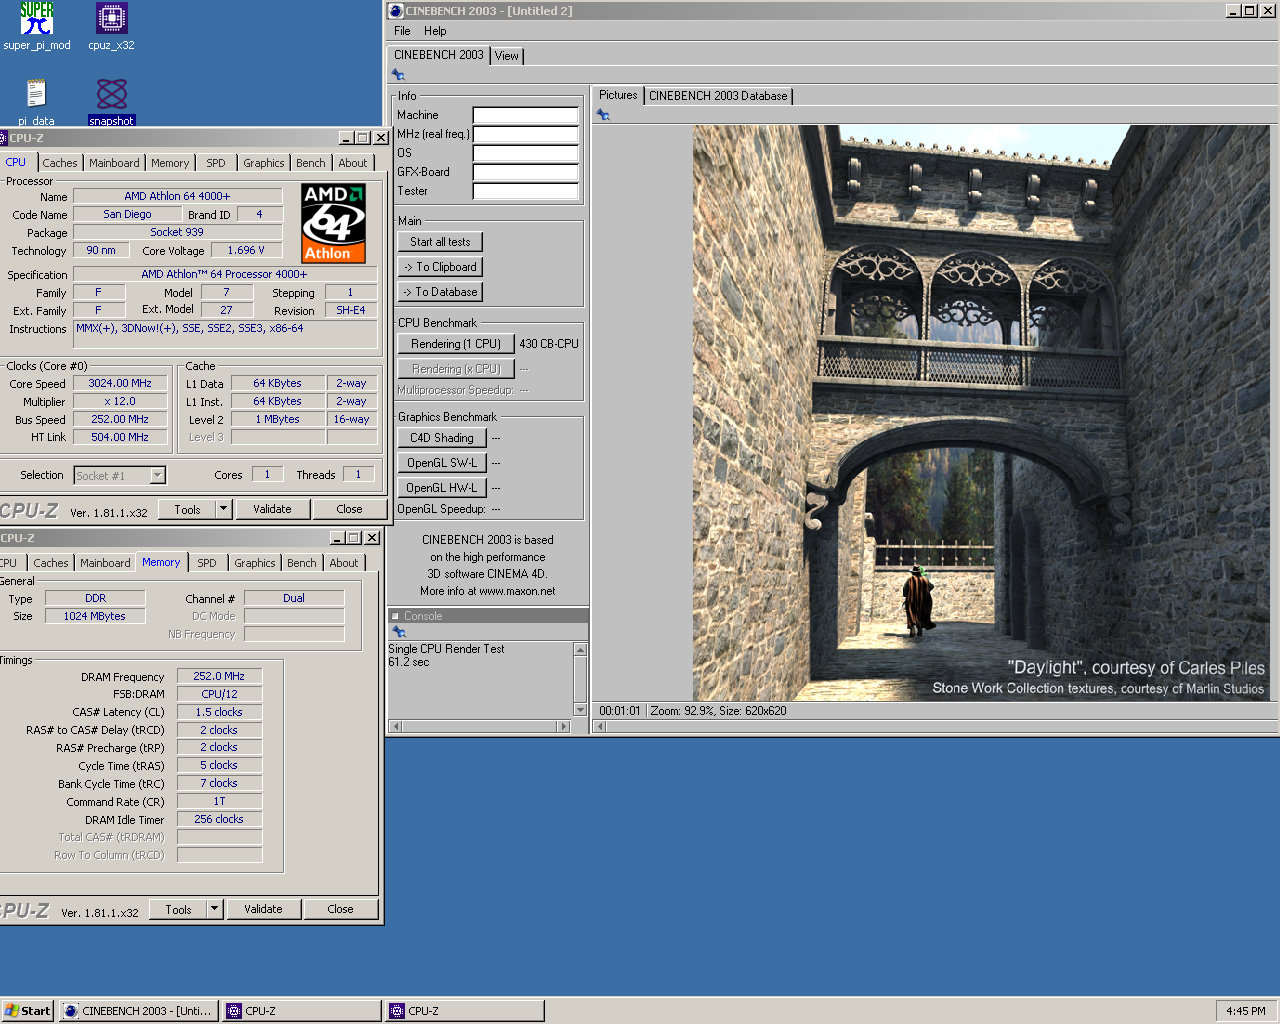Click the pin icon in the Pictures panel
The width and height of the screenshot is (1280, 1024).
tap(603, 115)
